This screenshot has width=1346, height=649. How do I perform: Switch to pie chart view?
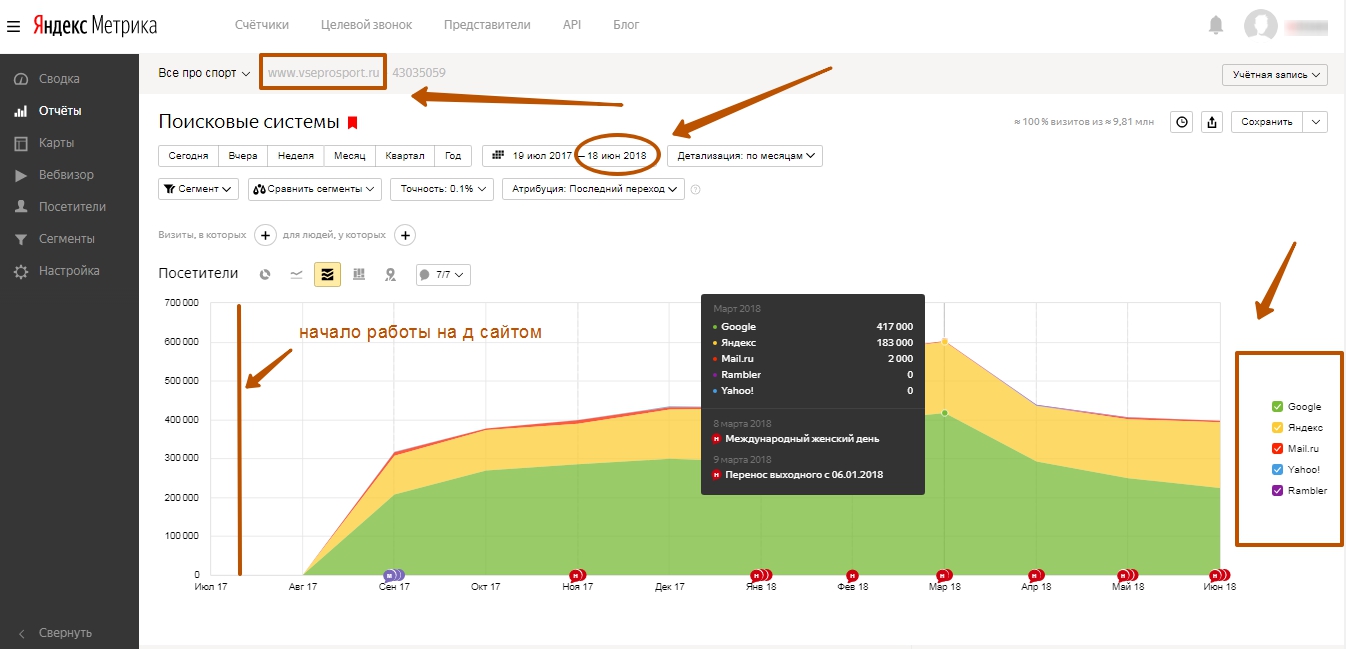click(265, 274)
